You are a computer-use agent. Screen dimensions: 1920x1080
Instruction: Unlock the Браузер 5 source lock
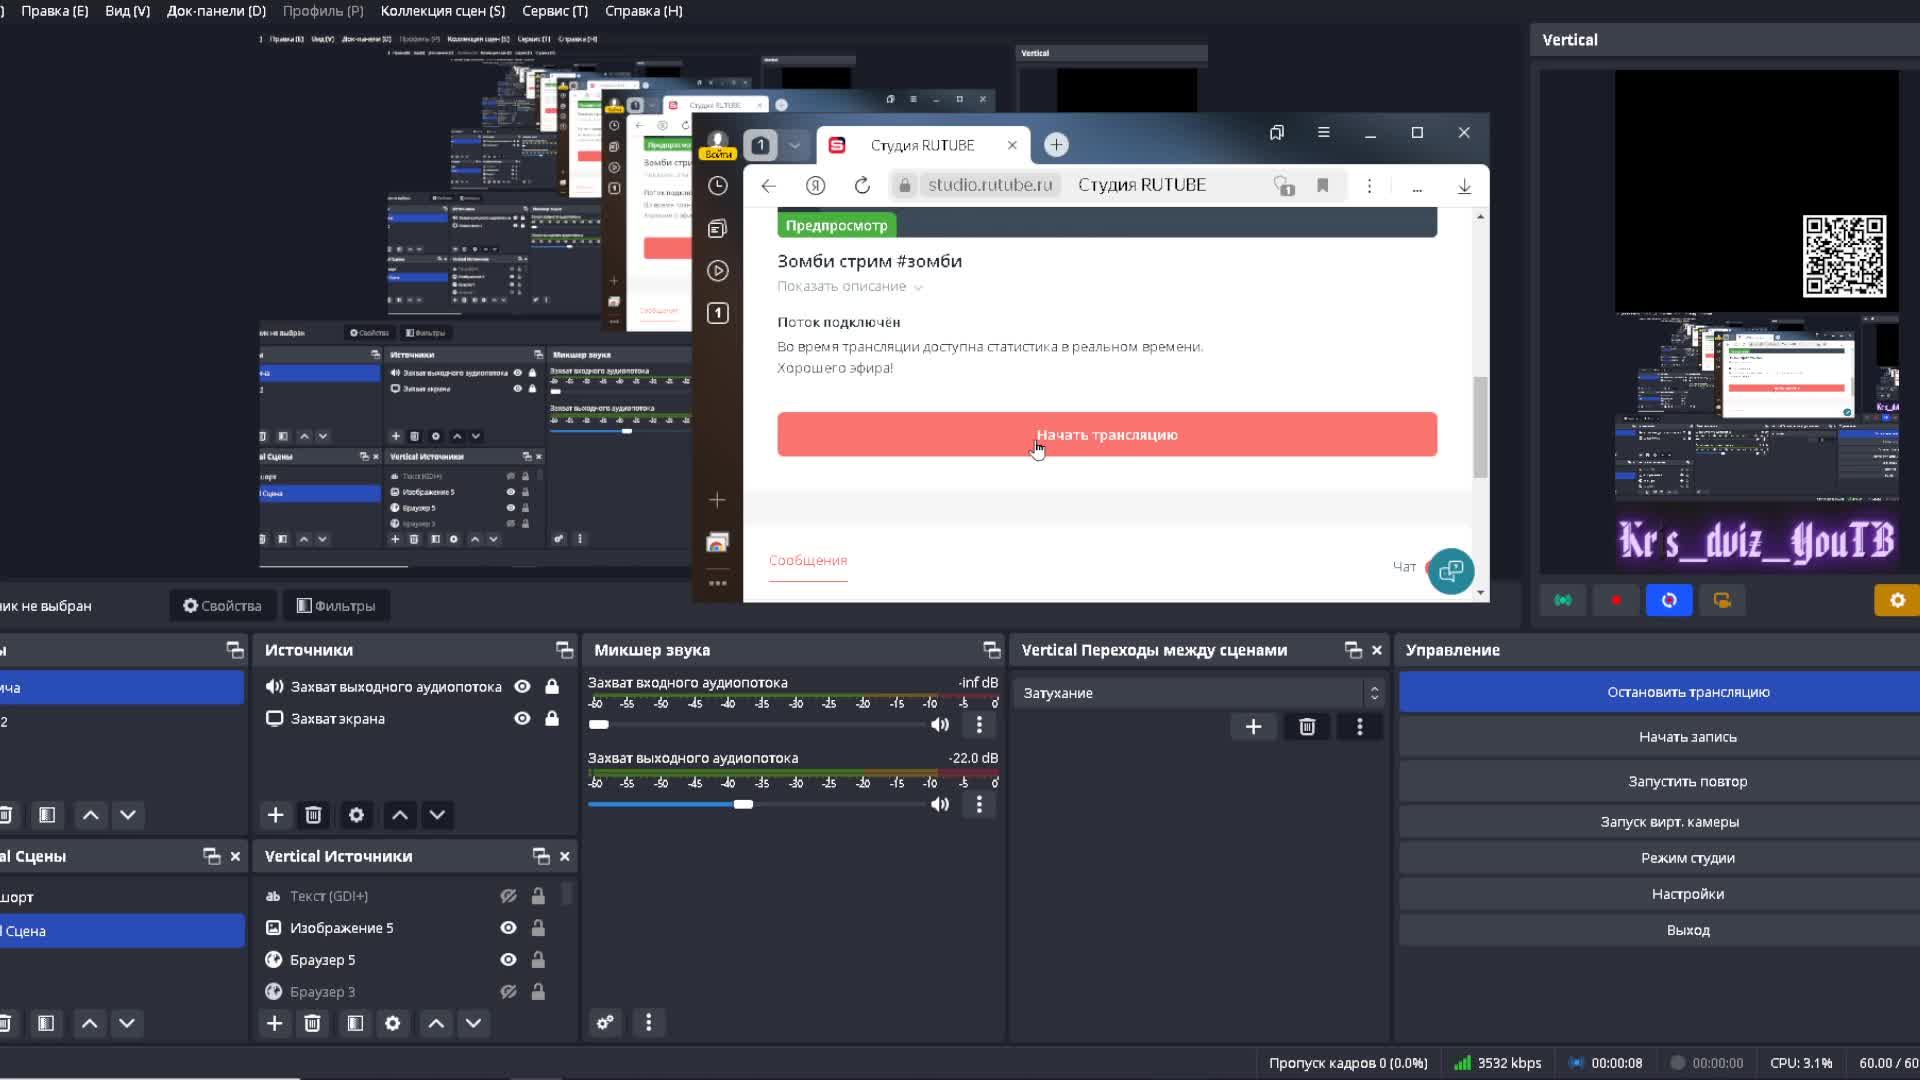pos(538,960)
